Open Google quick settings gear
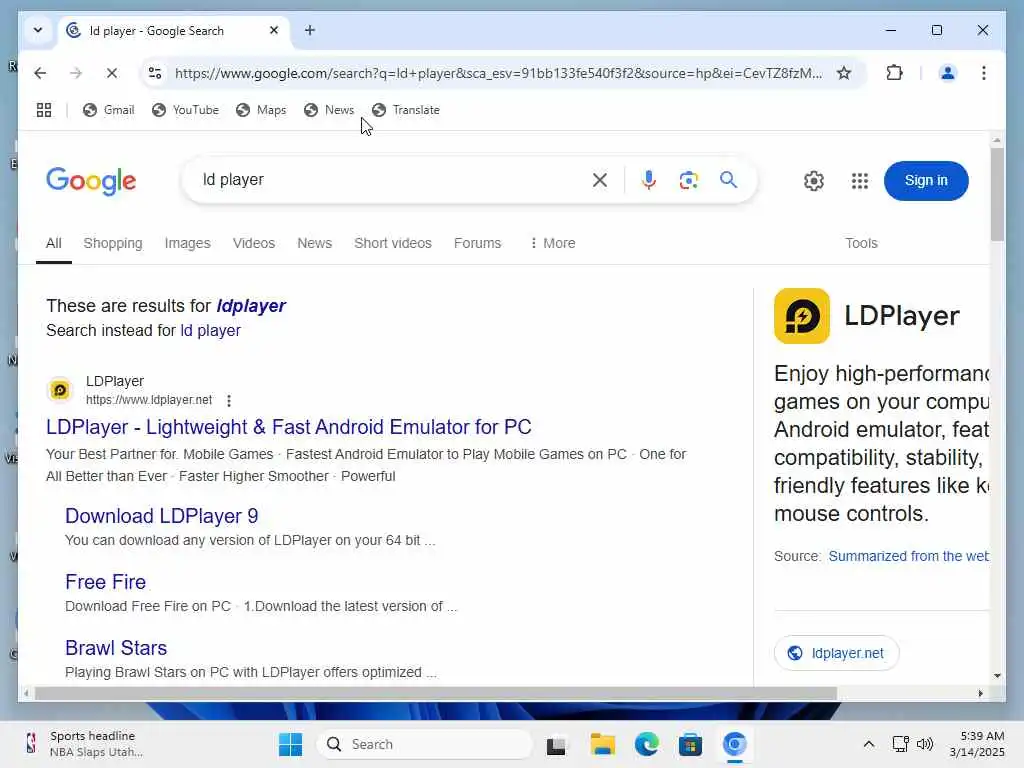Image resolution: width=1024 pixels, height=768 pixels. pos(814,181)
